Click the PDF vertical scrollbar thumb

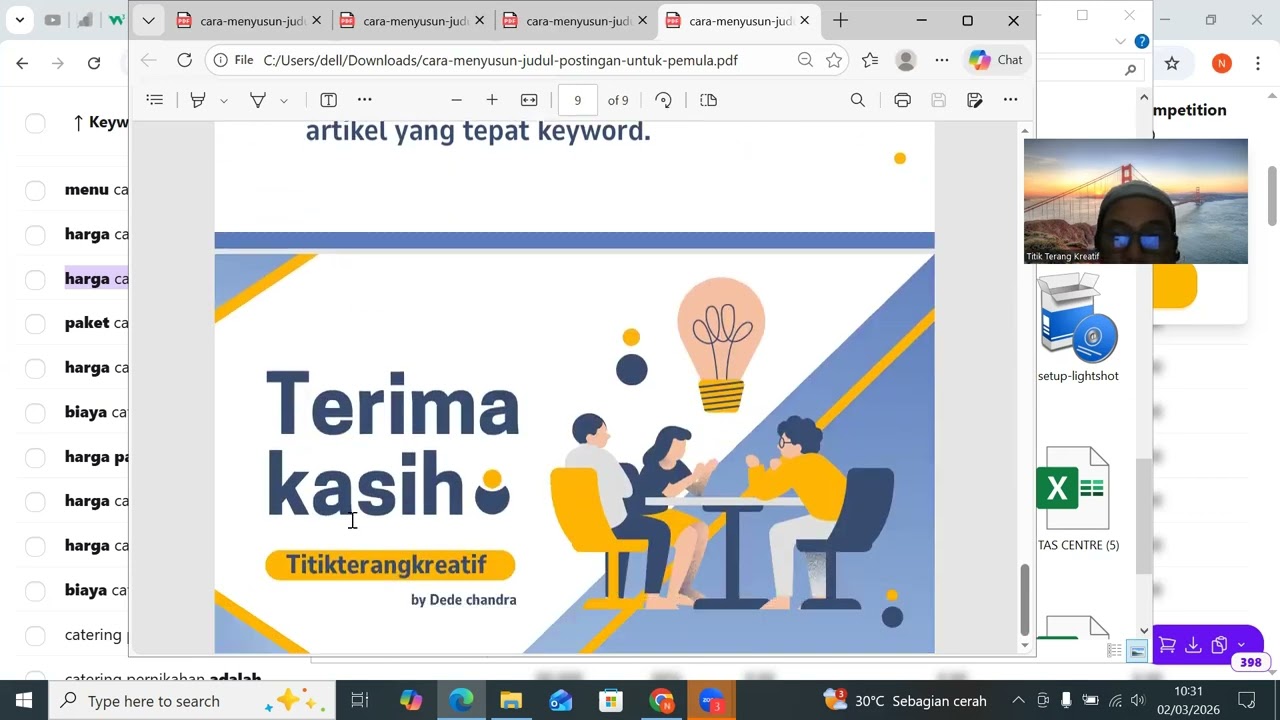click(x=1025, y=599)
